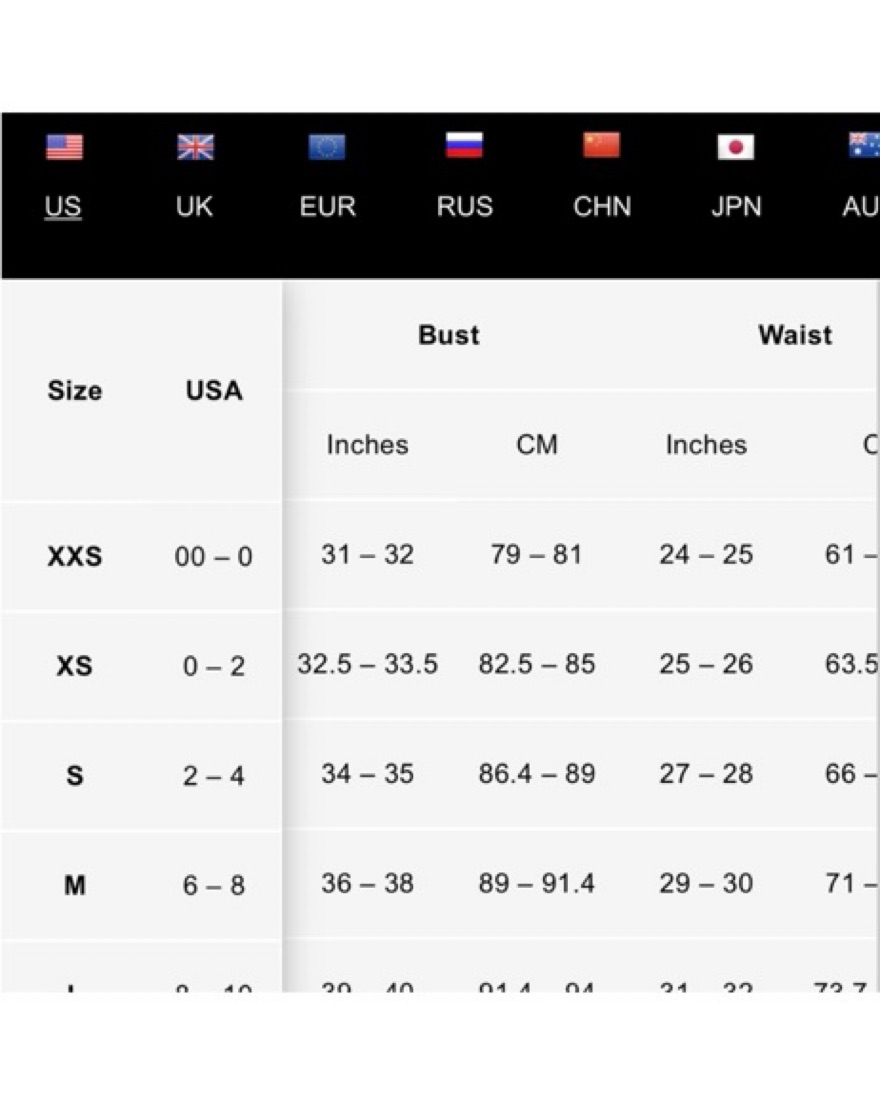Switch to the US size tab
Screen dimensions: 880x1099
click(x=63, y=207)
